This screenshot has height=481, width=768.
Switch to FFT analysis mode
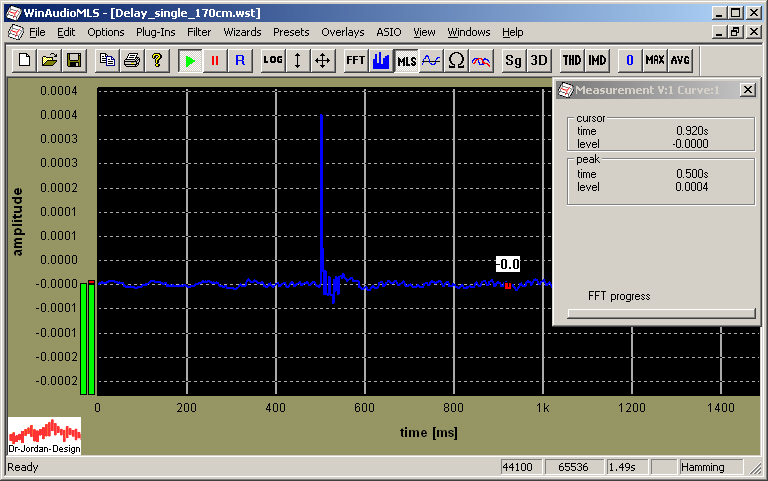point(355,60)
